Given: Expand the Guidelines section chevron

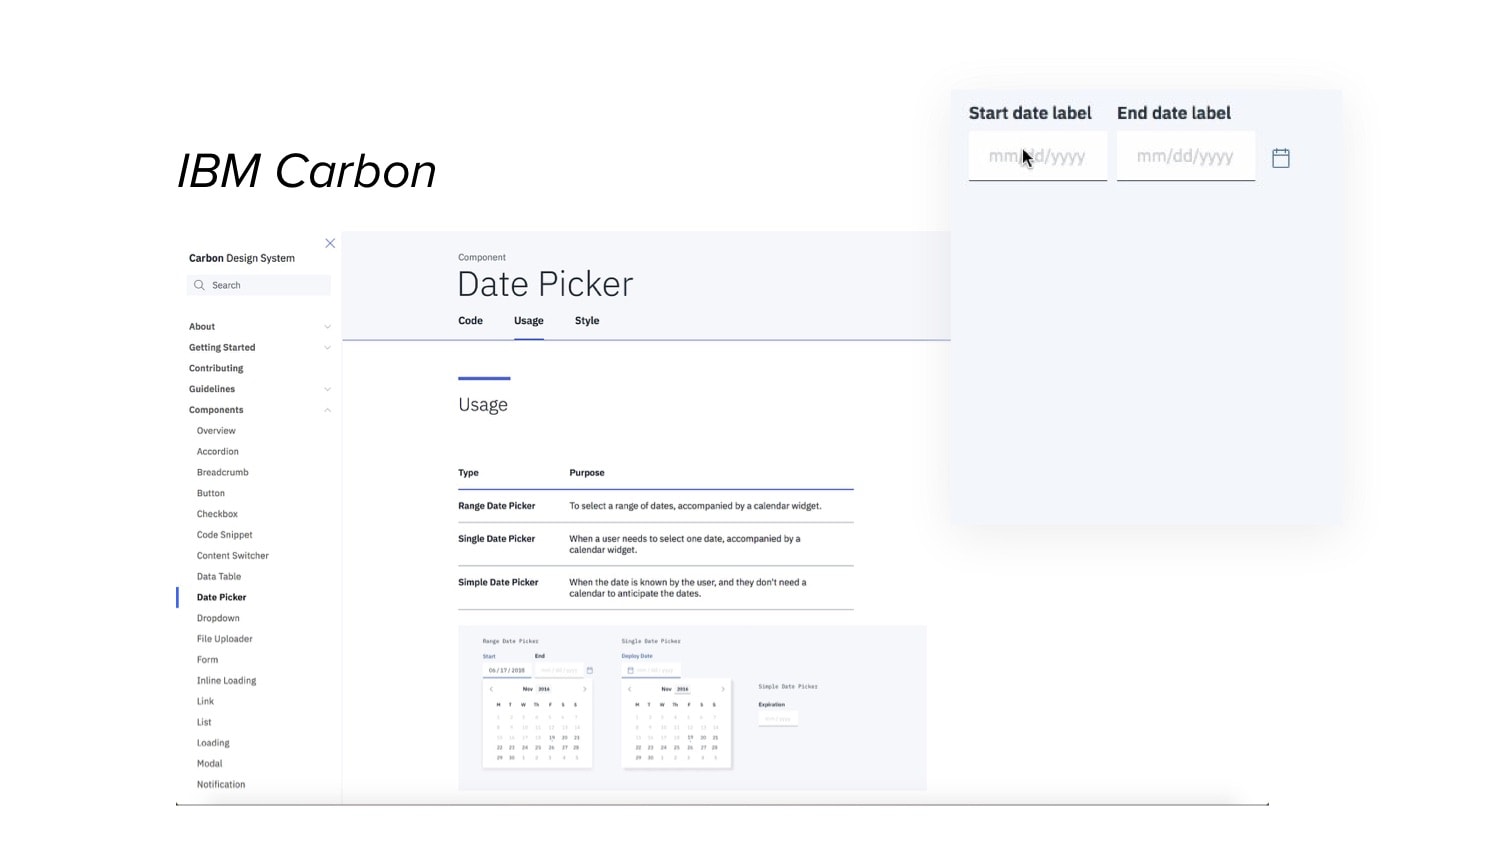Looking at the screenshot, I should pyautogui.click(x=327, y=389).
